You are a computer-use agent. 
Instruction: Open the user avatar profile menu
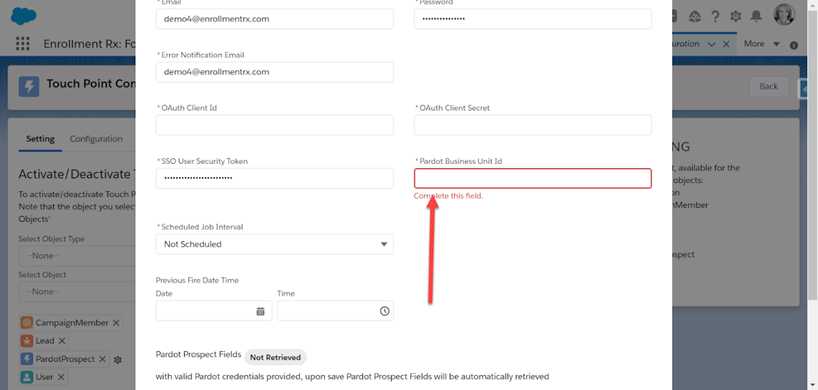(x=784, y=15)
